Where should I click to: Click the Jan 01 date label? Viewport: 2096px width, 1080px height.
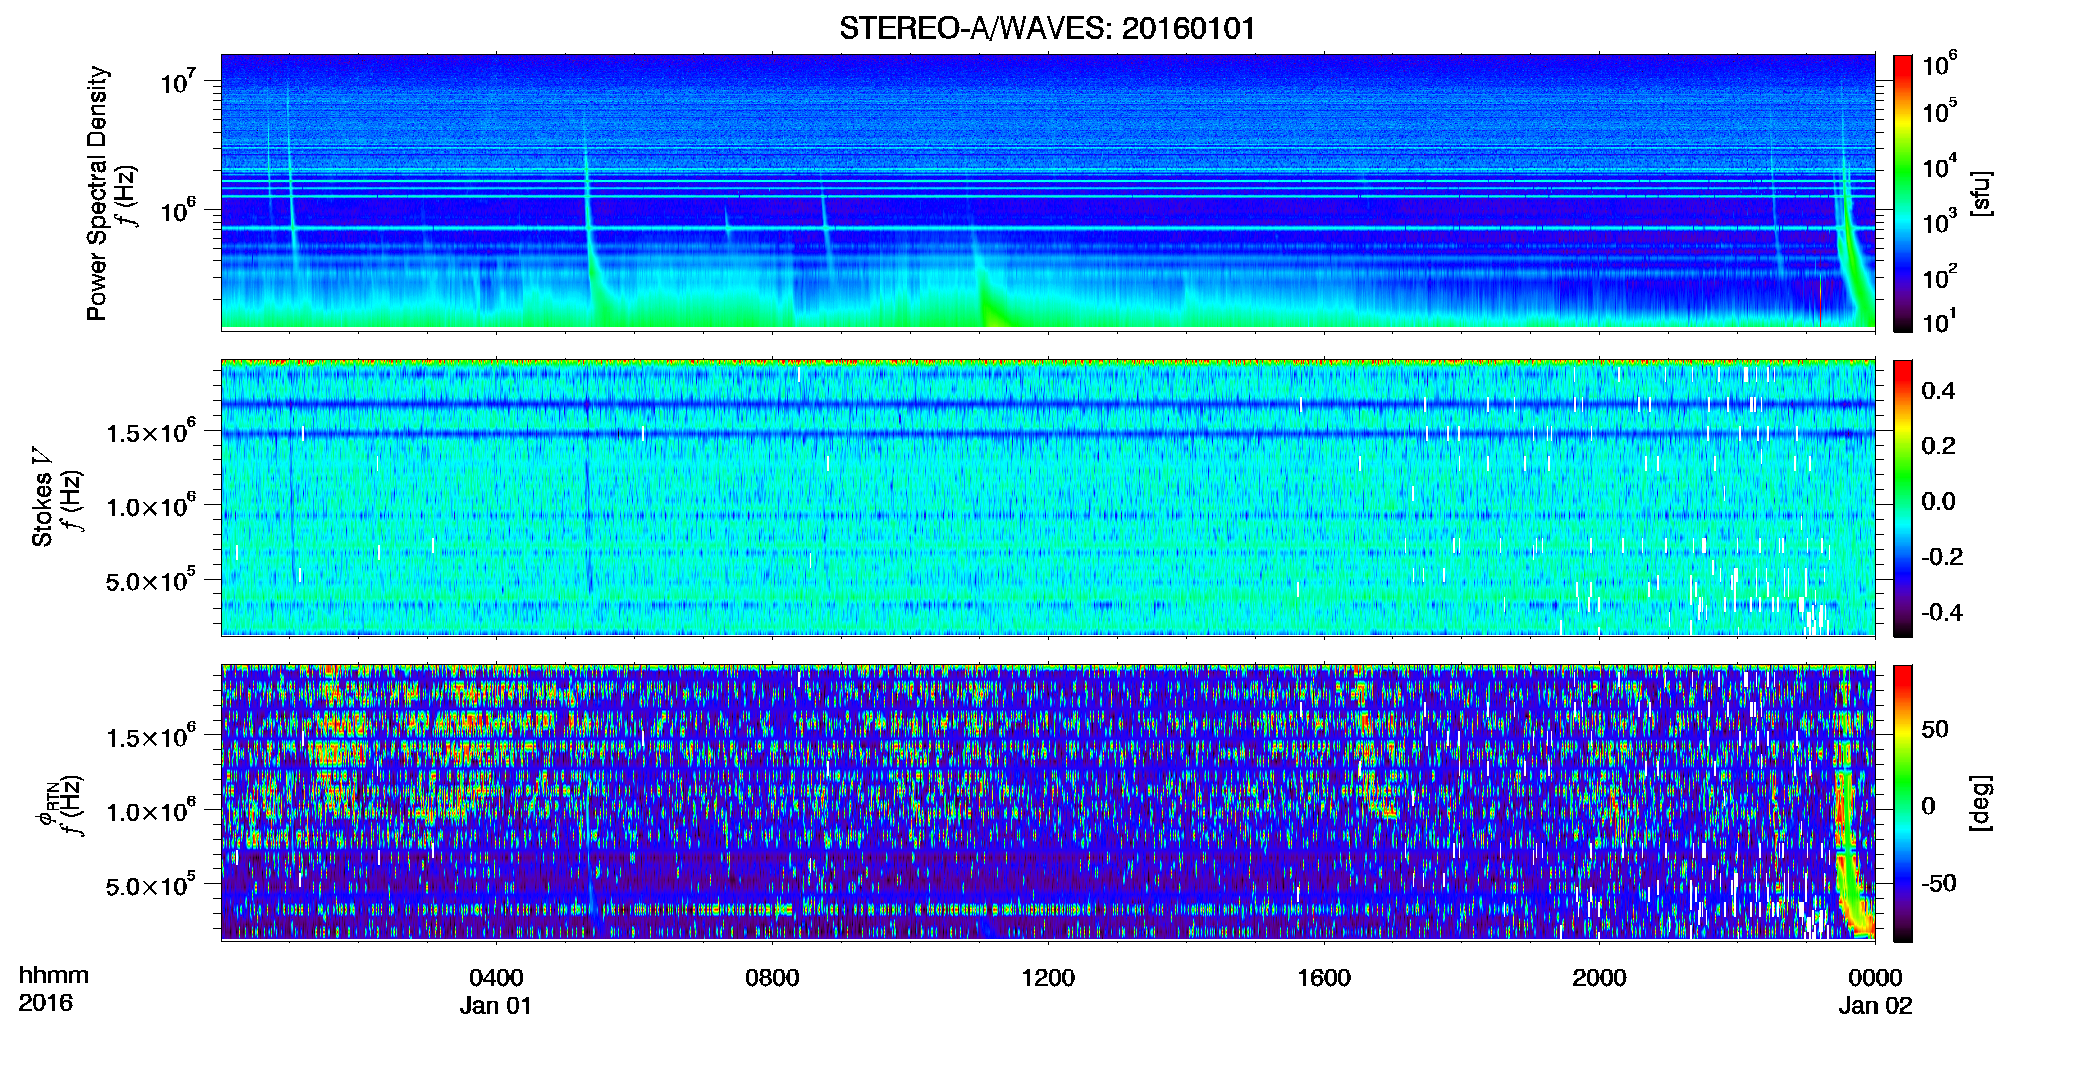click(x=496, y=1005)
